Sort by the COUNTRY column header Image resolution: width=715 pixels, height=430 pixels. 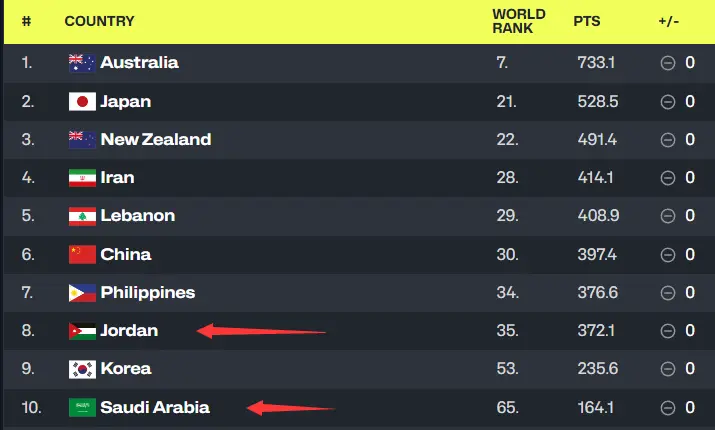[99, 21]
